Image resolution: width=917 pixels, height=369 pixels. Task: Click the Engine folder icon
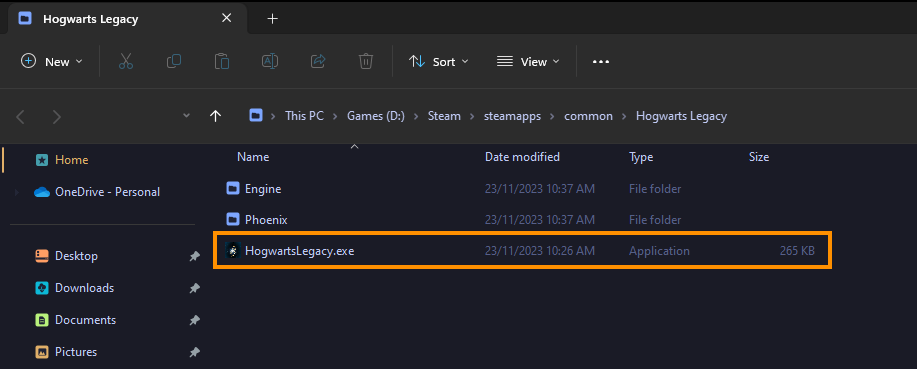coord(233,188)
